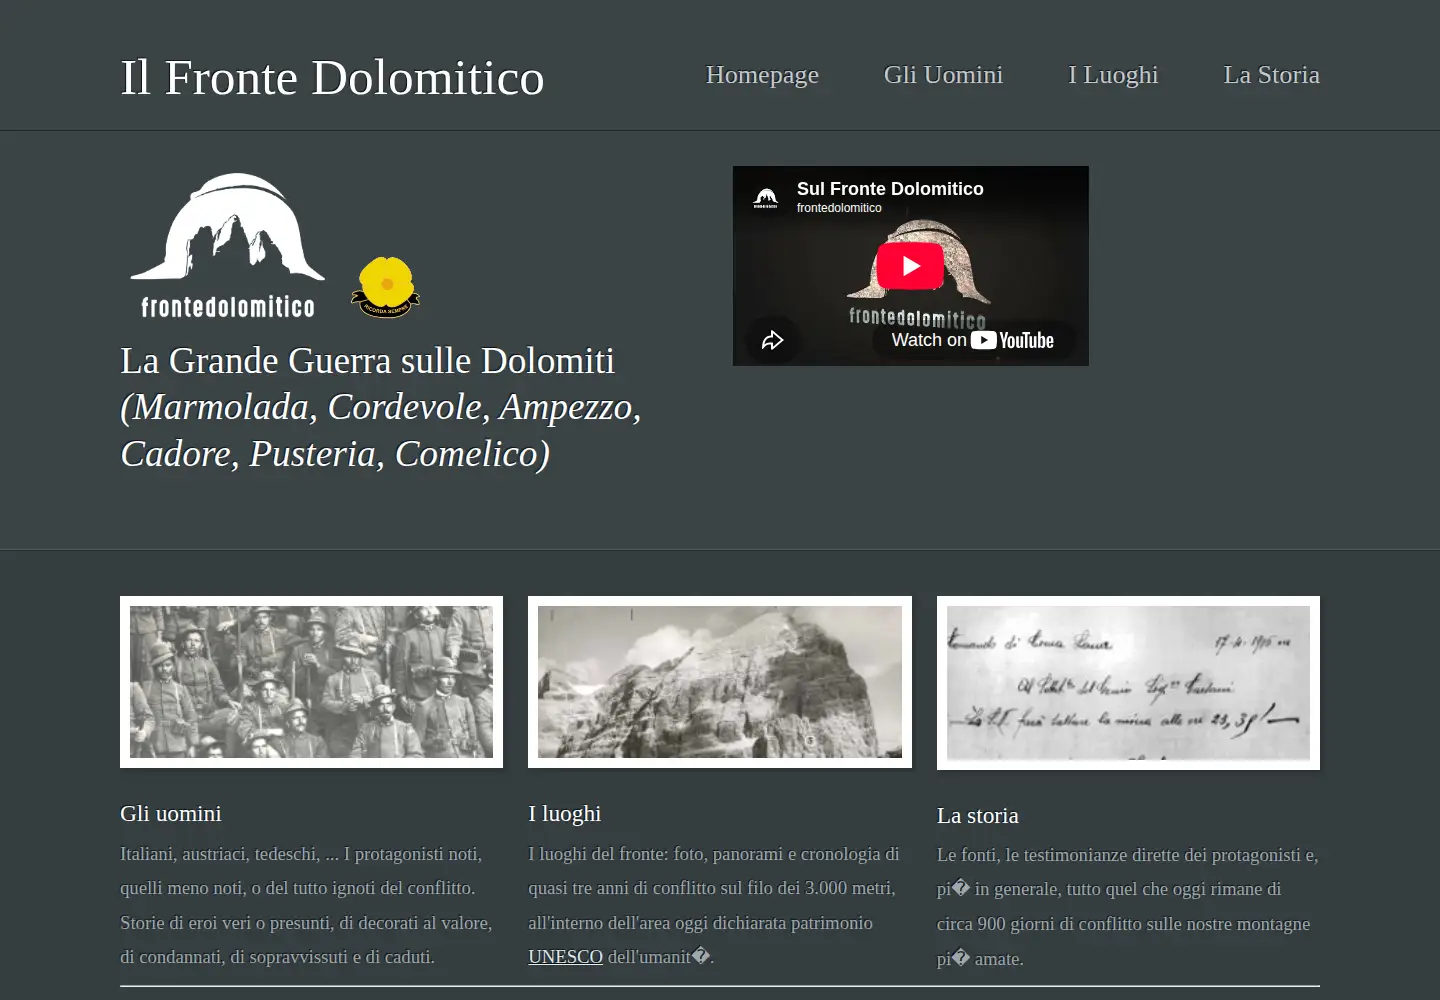Screen dimensions: 1440x1000
Task: Click the I luoghi section heading
Action: click(x=565, y=813)
